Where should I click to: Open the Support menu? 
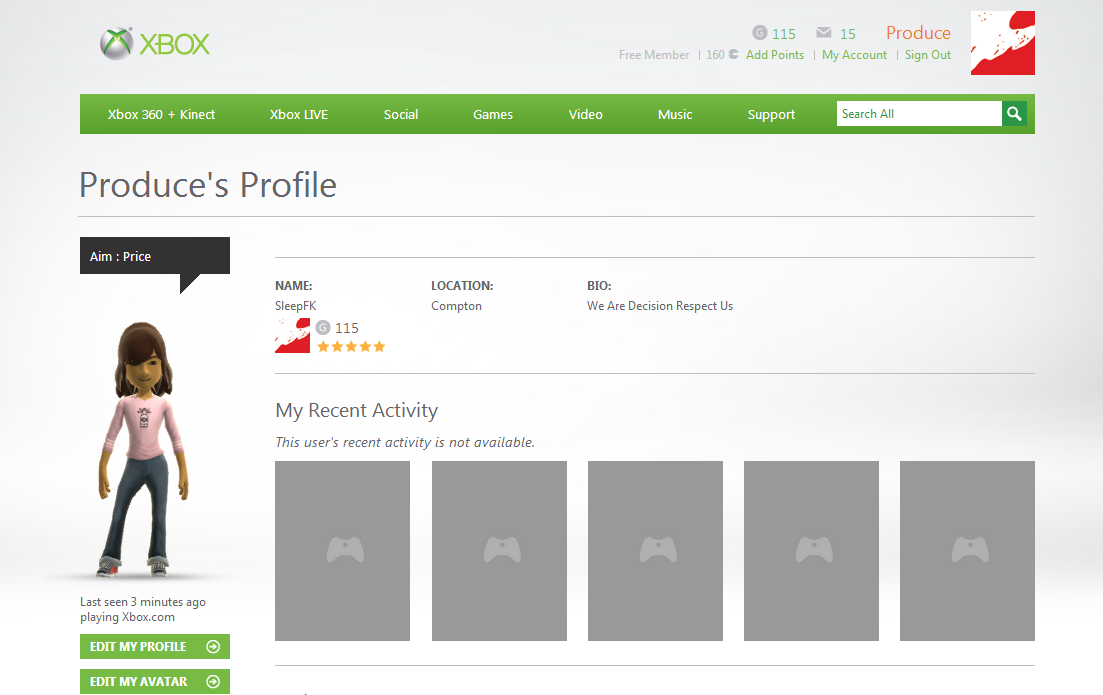point(771,114)
